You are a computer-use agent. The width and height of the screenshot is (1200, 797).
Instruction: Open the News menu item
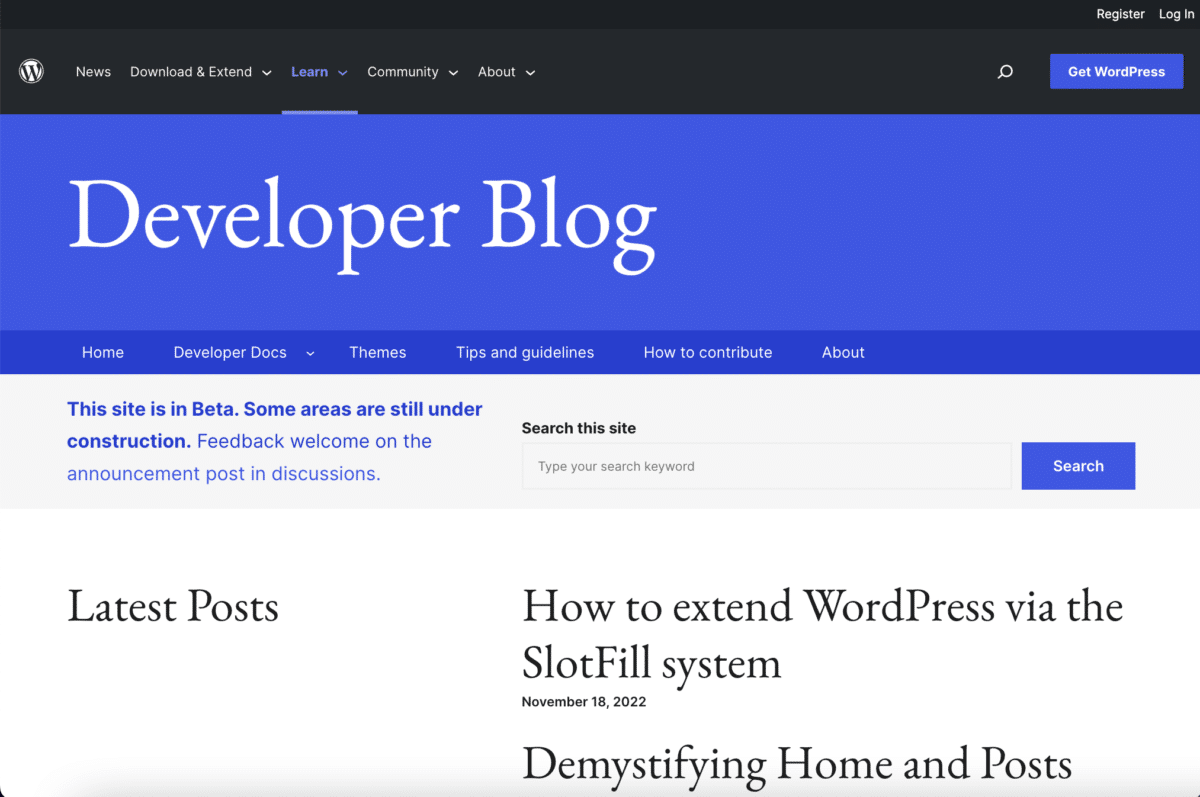[x=93, y=72]
